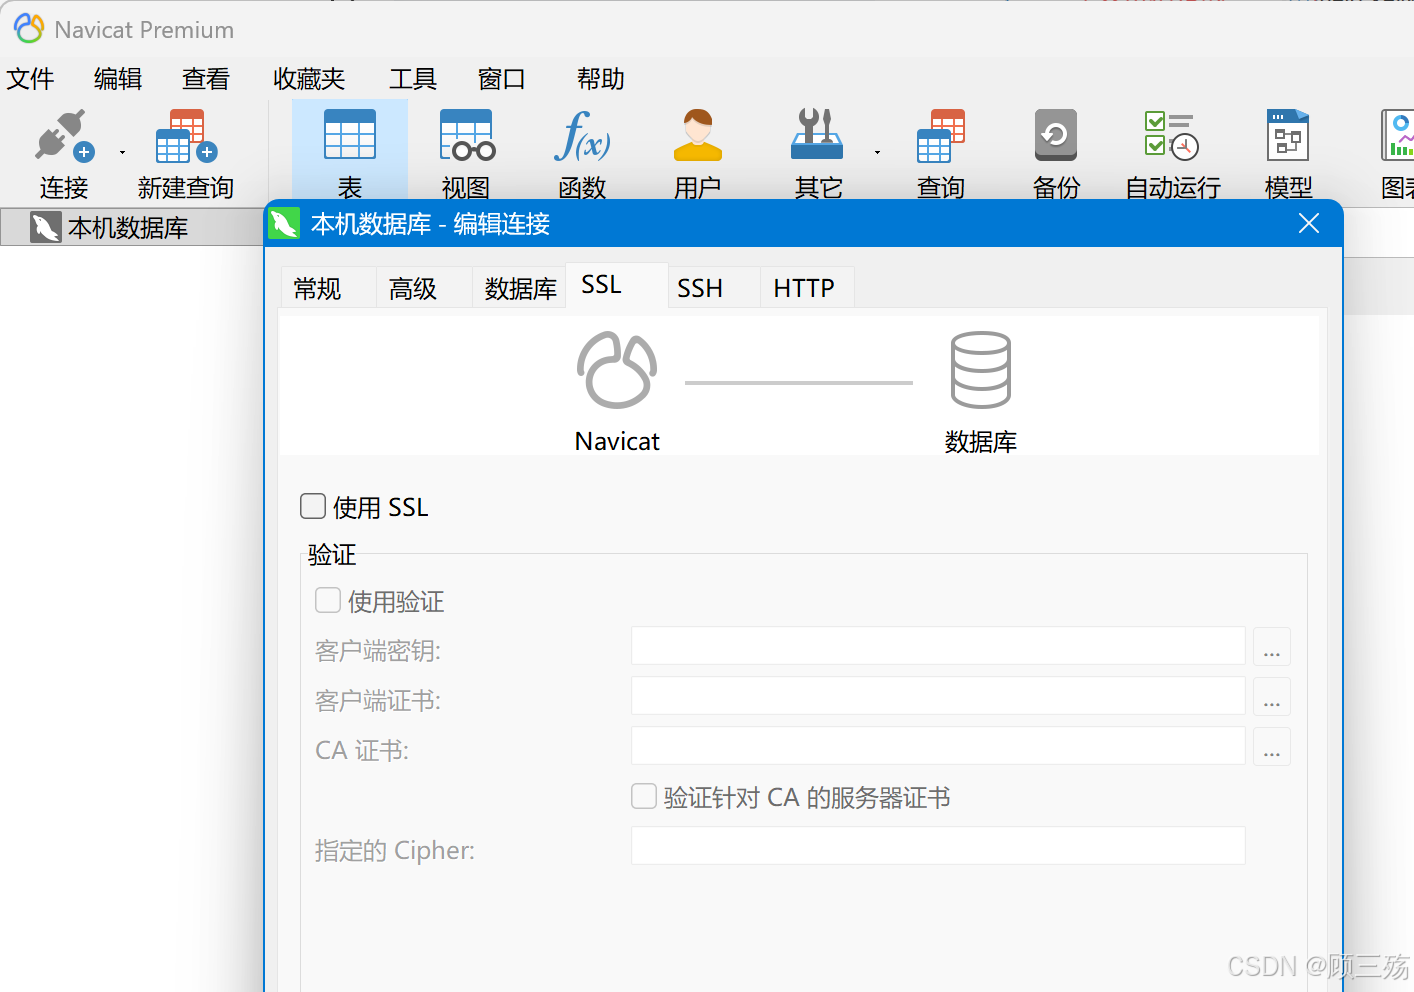
Task: Open the 收藏夹 menu
Action: [x=309, y=78]
